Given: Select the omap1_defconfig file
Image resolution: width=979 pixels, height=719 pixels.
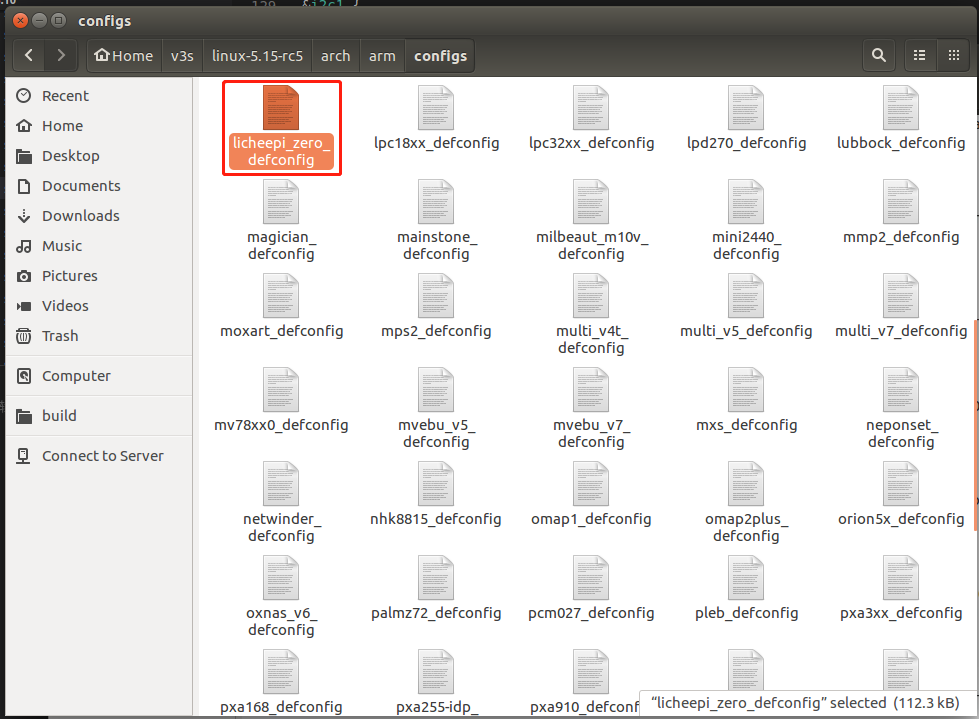Looking at the screenshot, I should click(x=591, y=495).
